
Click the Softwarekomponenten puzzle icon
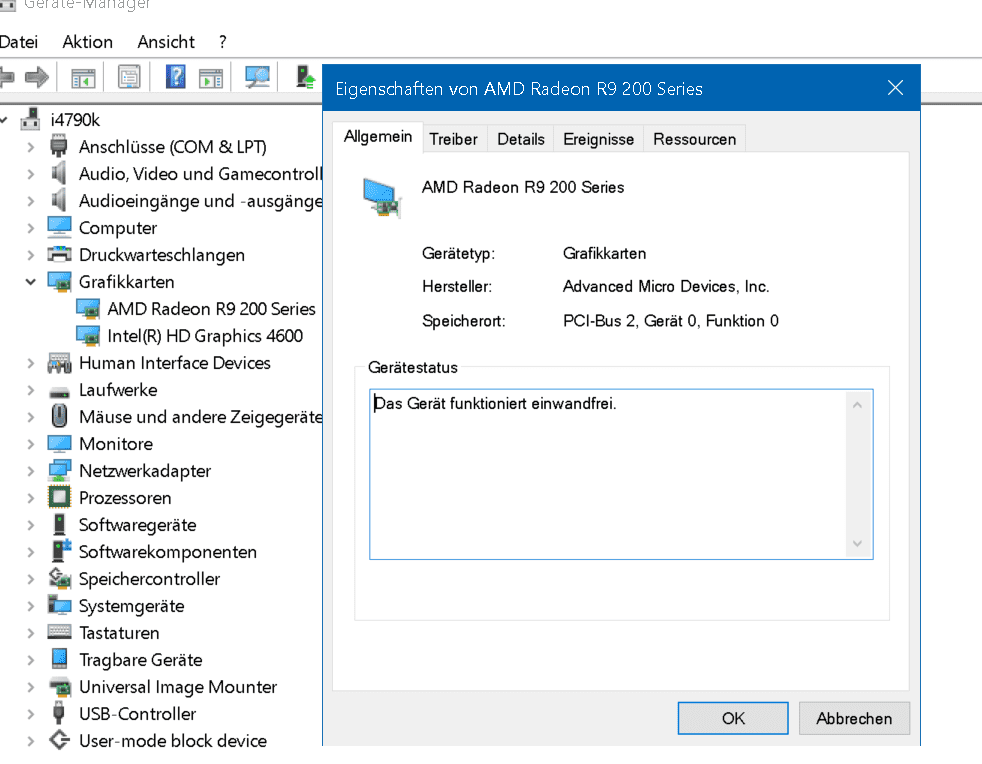(61, 551)
